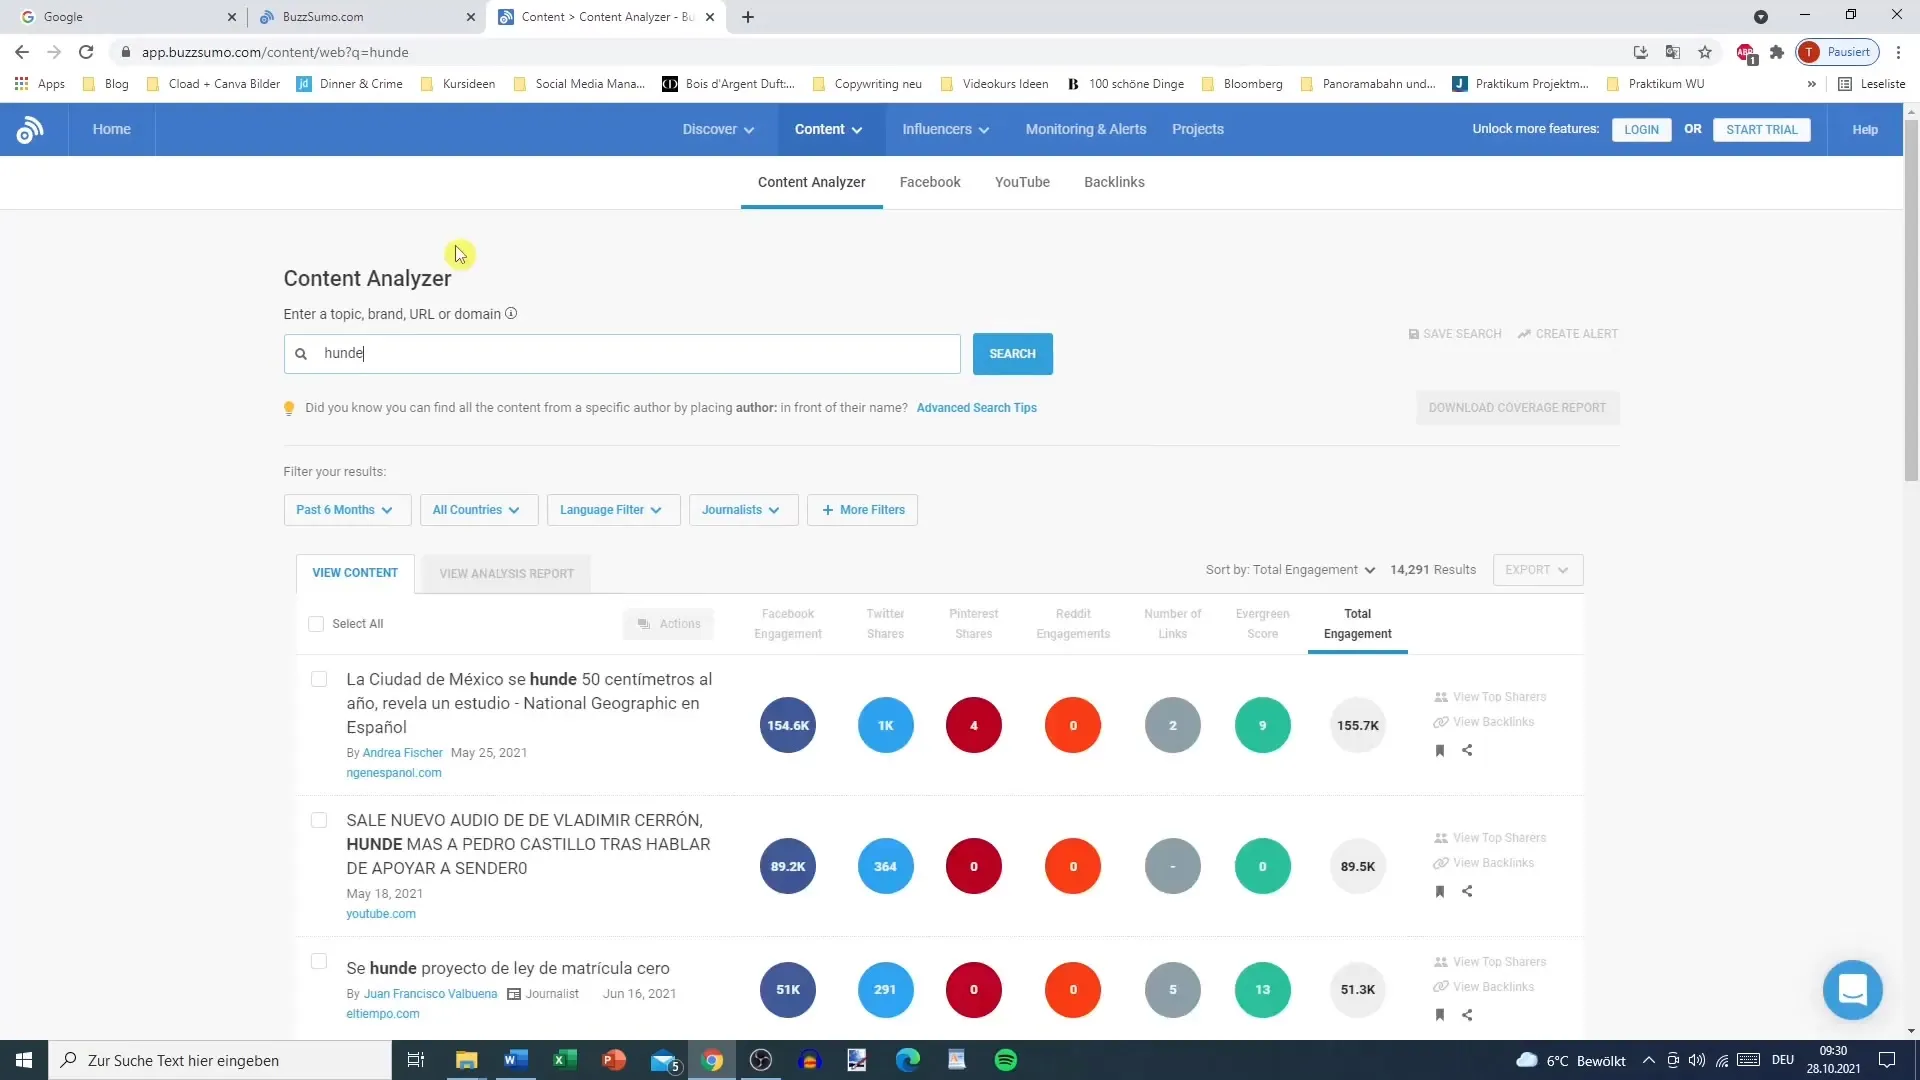Click the export data icon
Image resolution: width=1920 pixels, height=1080 pixels.
pyautogui.click(x=1536, y=570)
